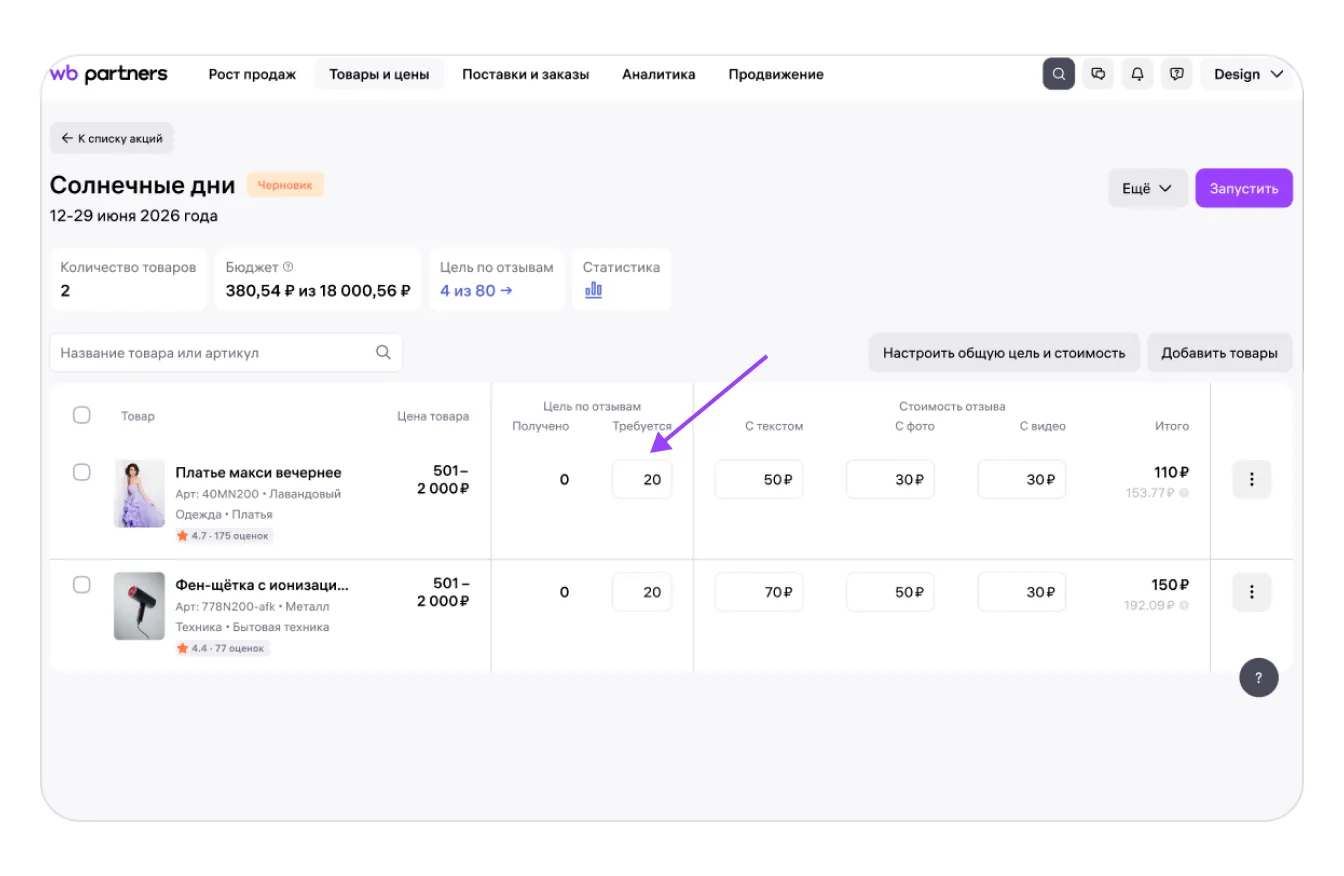Open the three-dot menu for Платье макси
This screenshot has height=876, width=1344.
coord(1252,479)
